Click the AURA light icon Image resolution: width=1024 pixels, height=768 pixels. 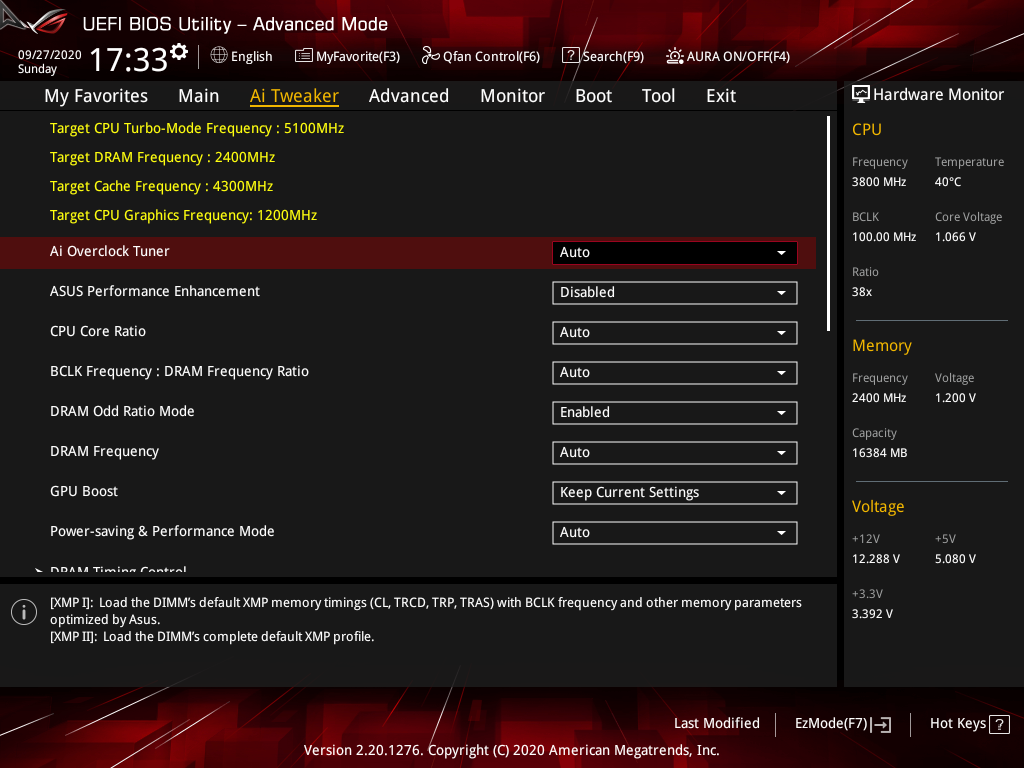pyautogui.click(x=675, y=56)
